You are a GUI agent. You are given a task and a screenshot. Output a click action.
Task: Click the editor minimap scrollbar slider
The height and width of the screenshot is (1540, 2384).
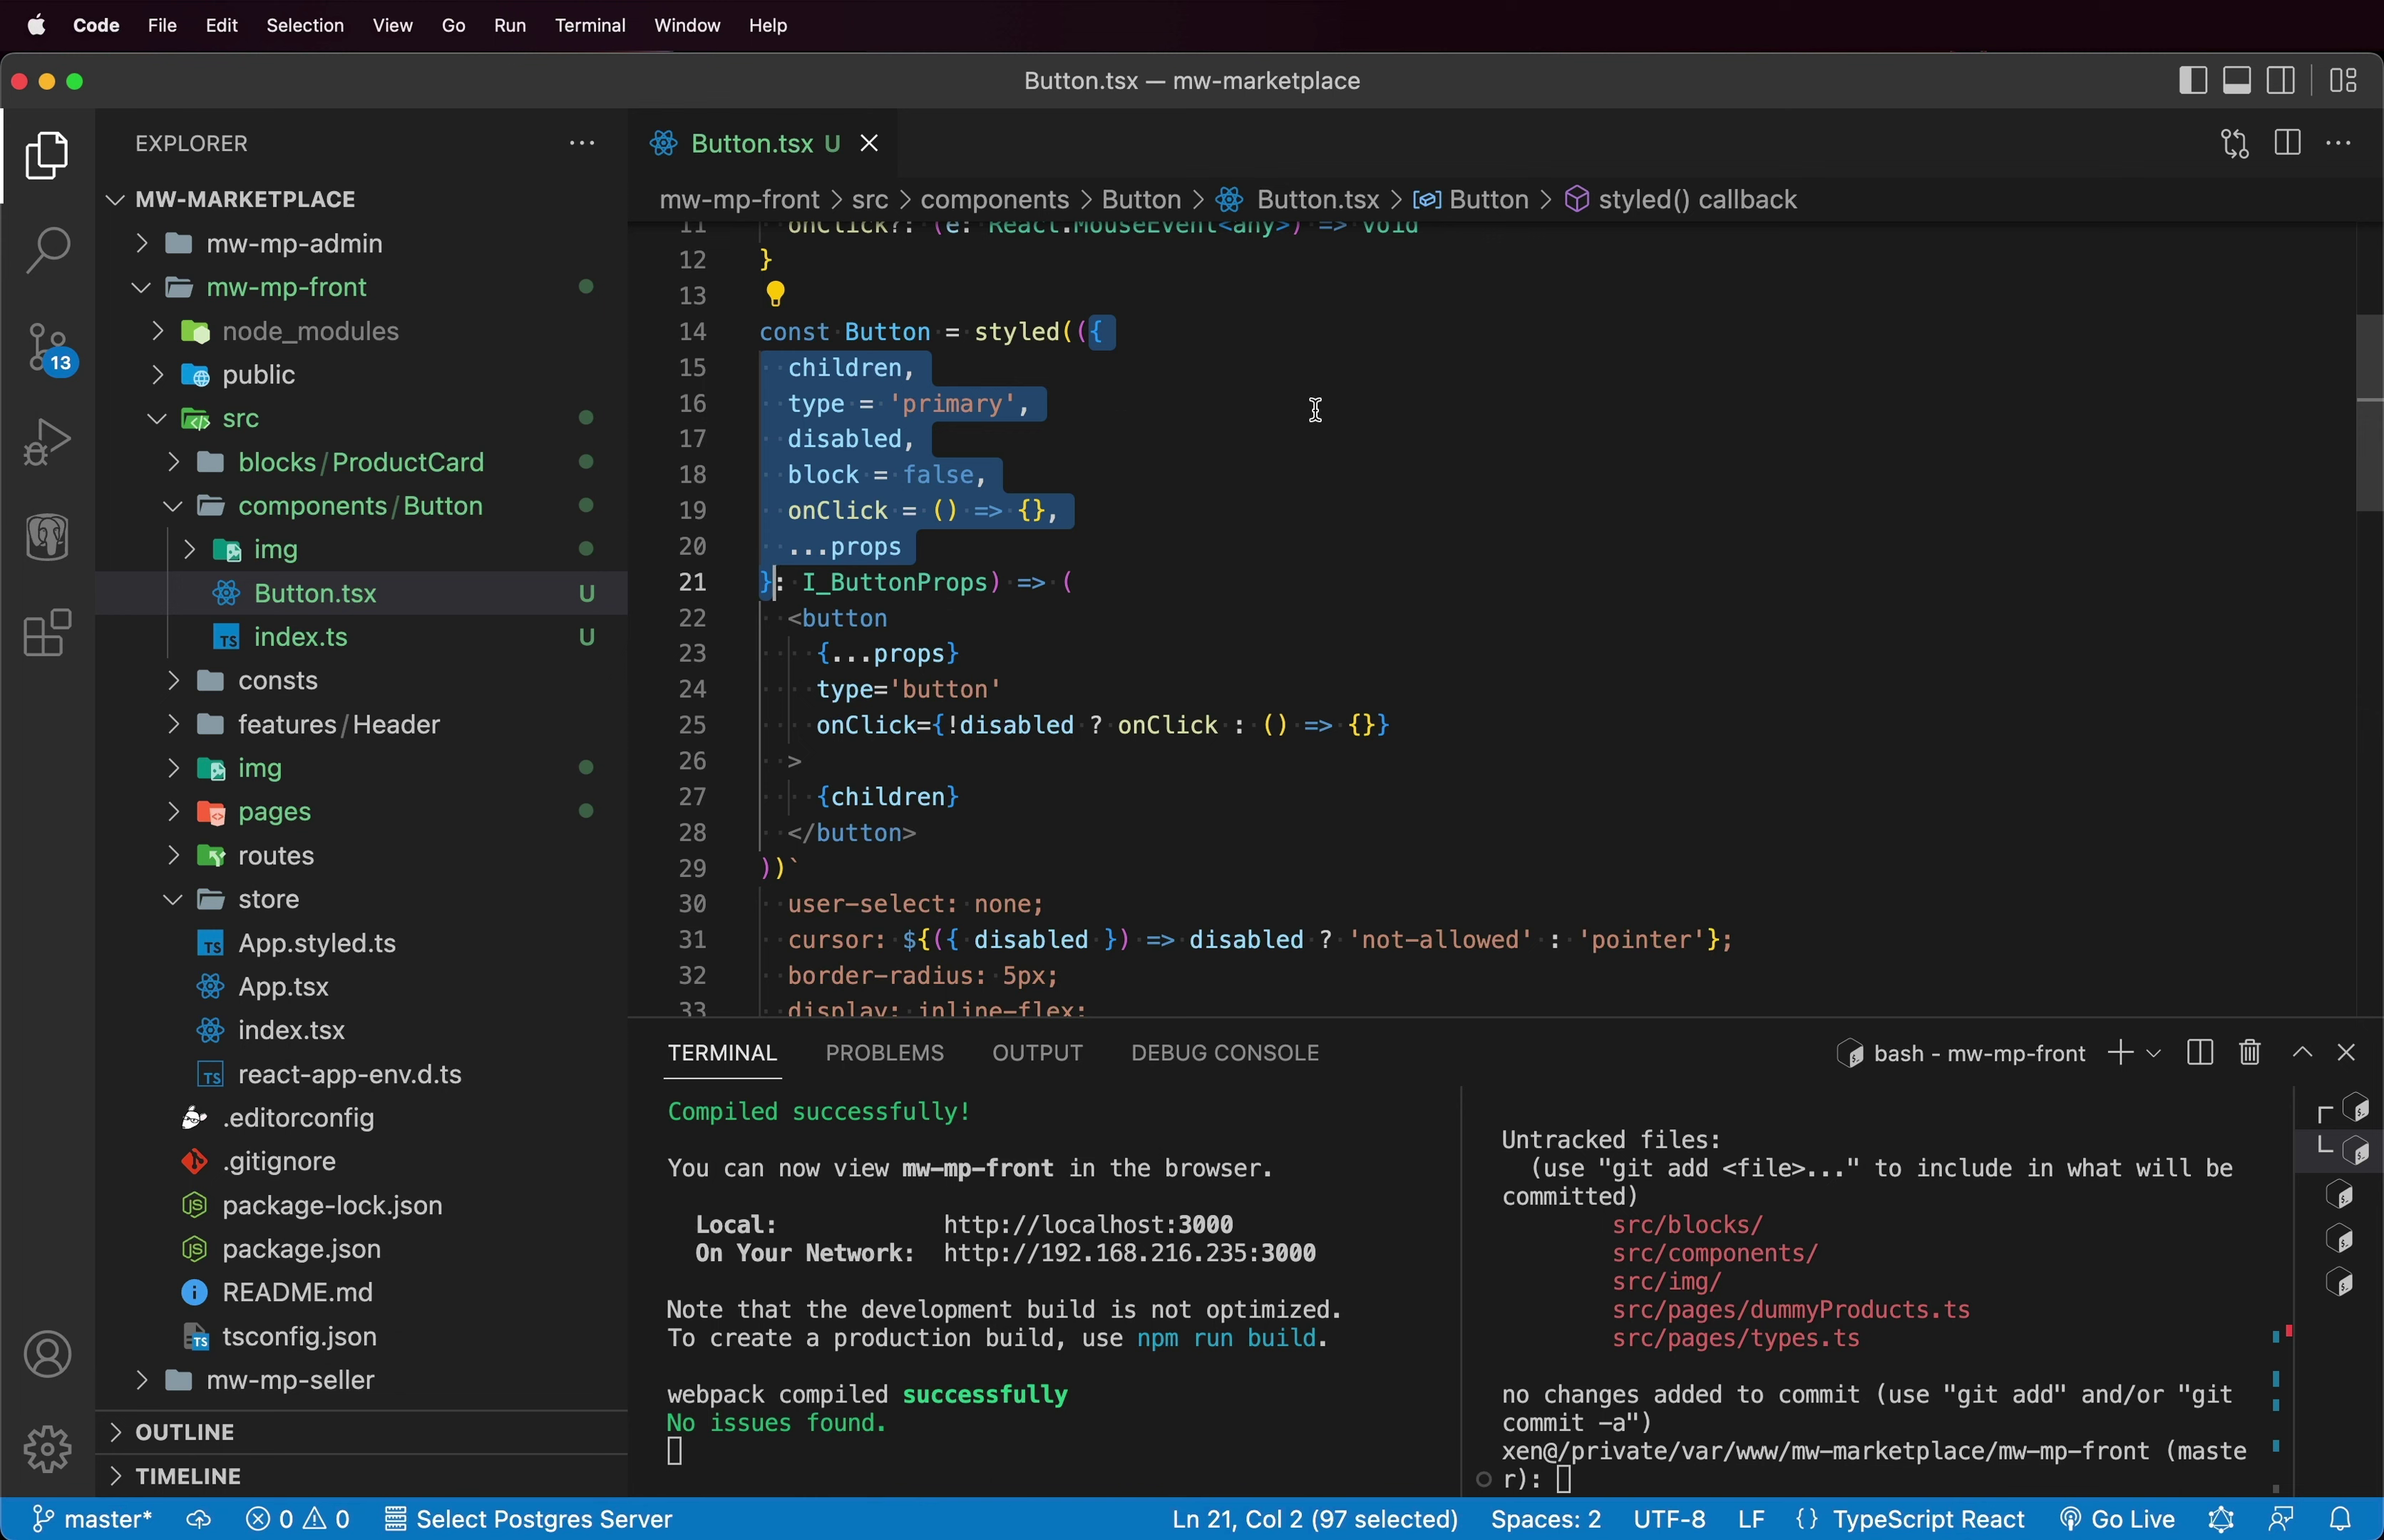(x=2369, y=413)
